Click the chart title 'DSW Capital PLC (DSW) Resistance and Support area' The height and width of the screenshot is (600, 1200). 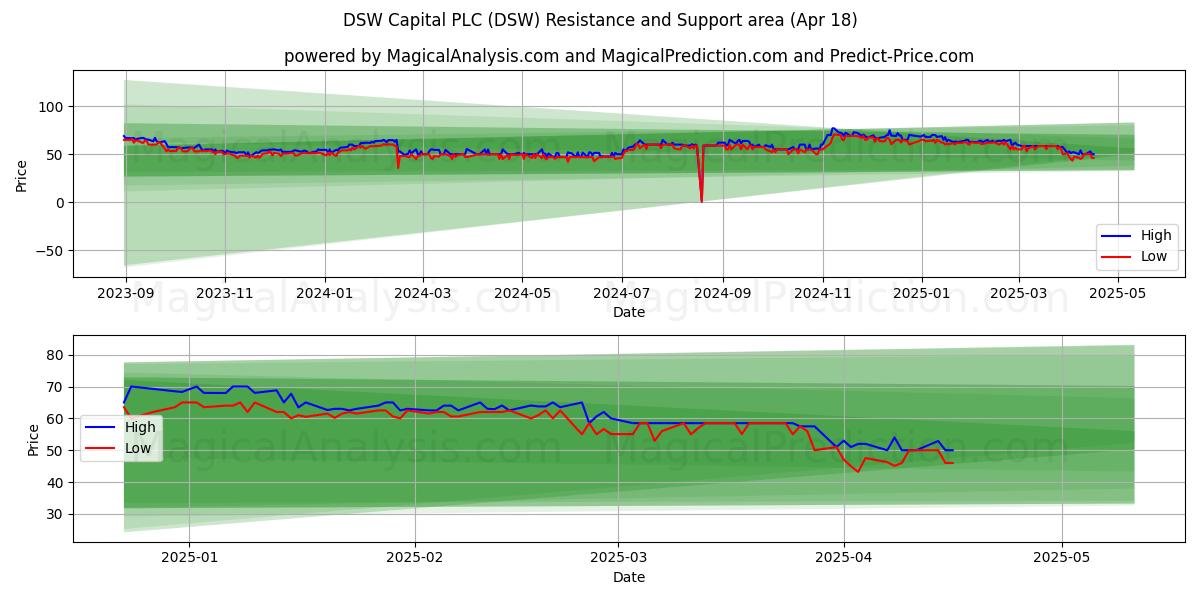[x=600, y=20]
